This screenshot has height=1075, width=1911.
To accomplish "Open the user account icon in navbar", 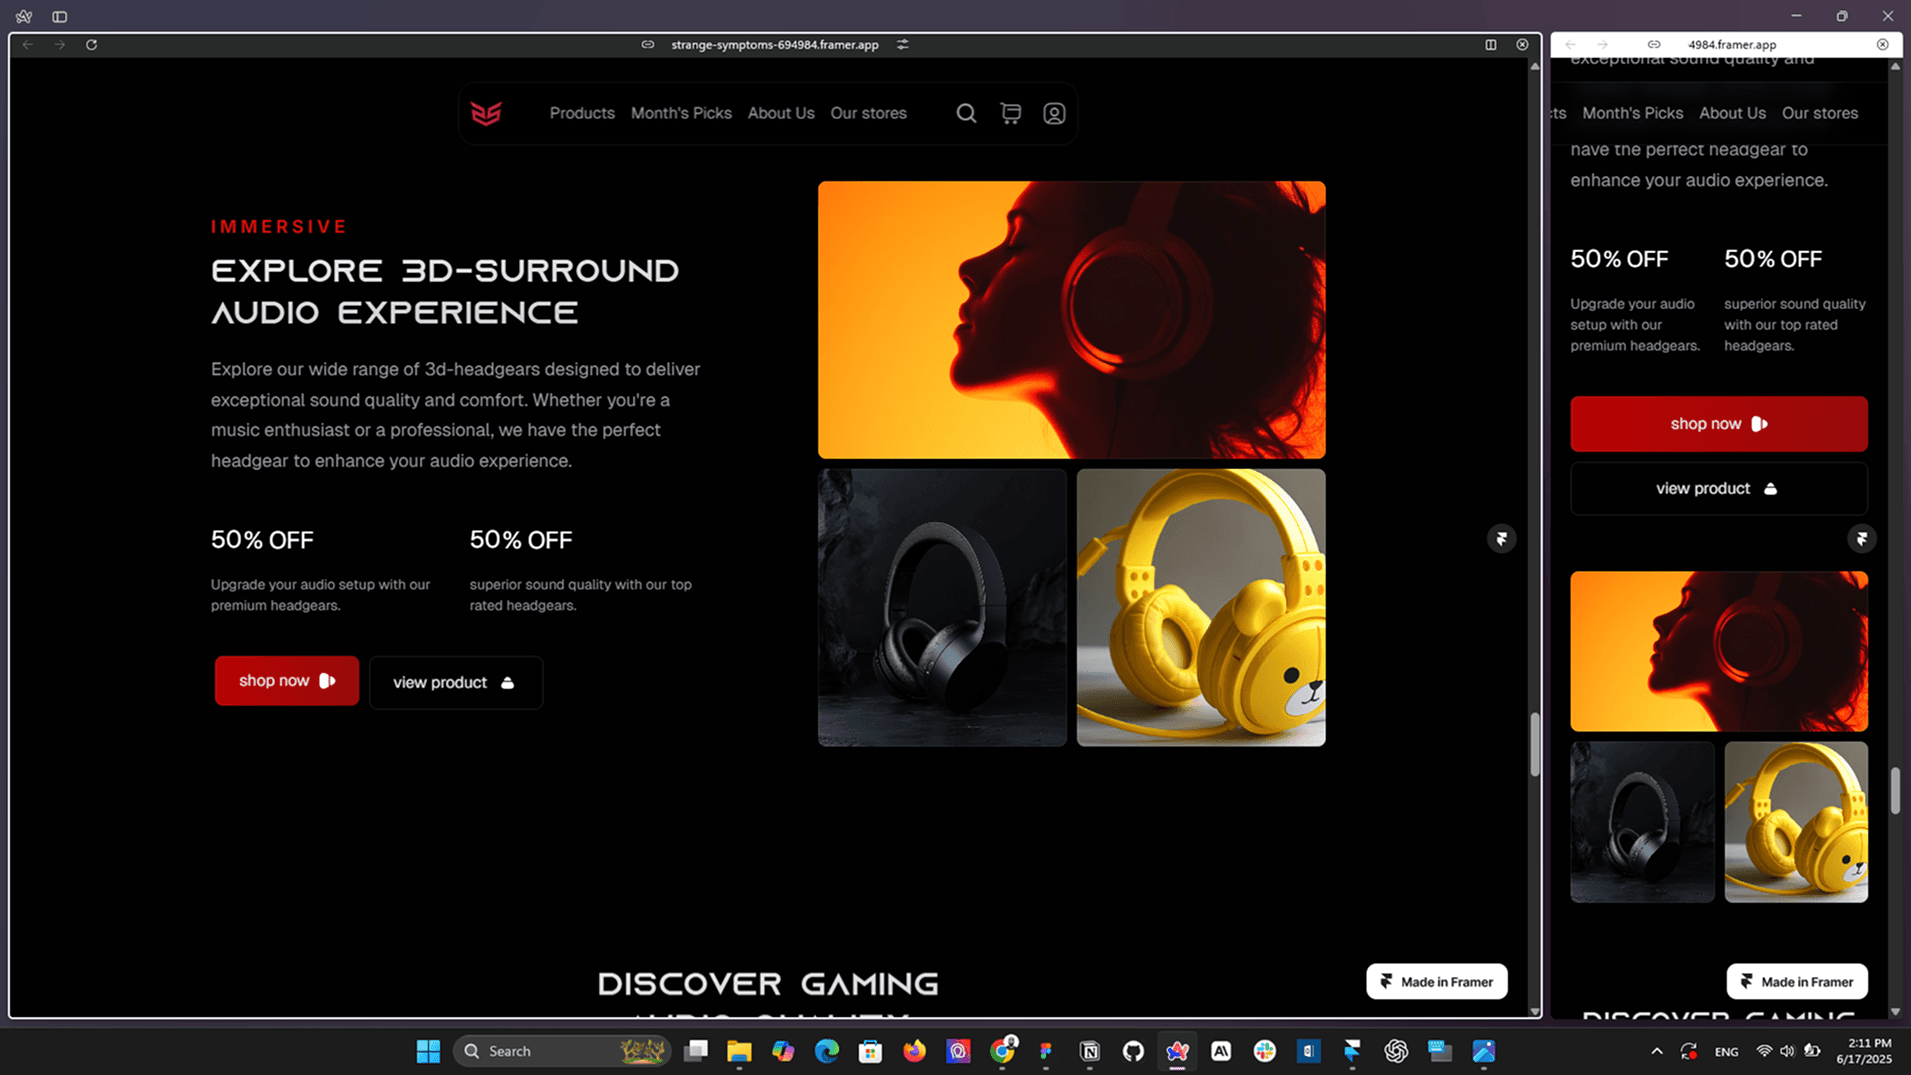I will (x=1054, y=113).
